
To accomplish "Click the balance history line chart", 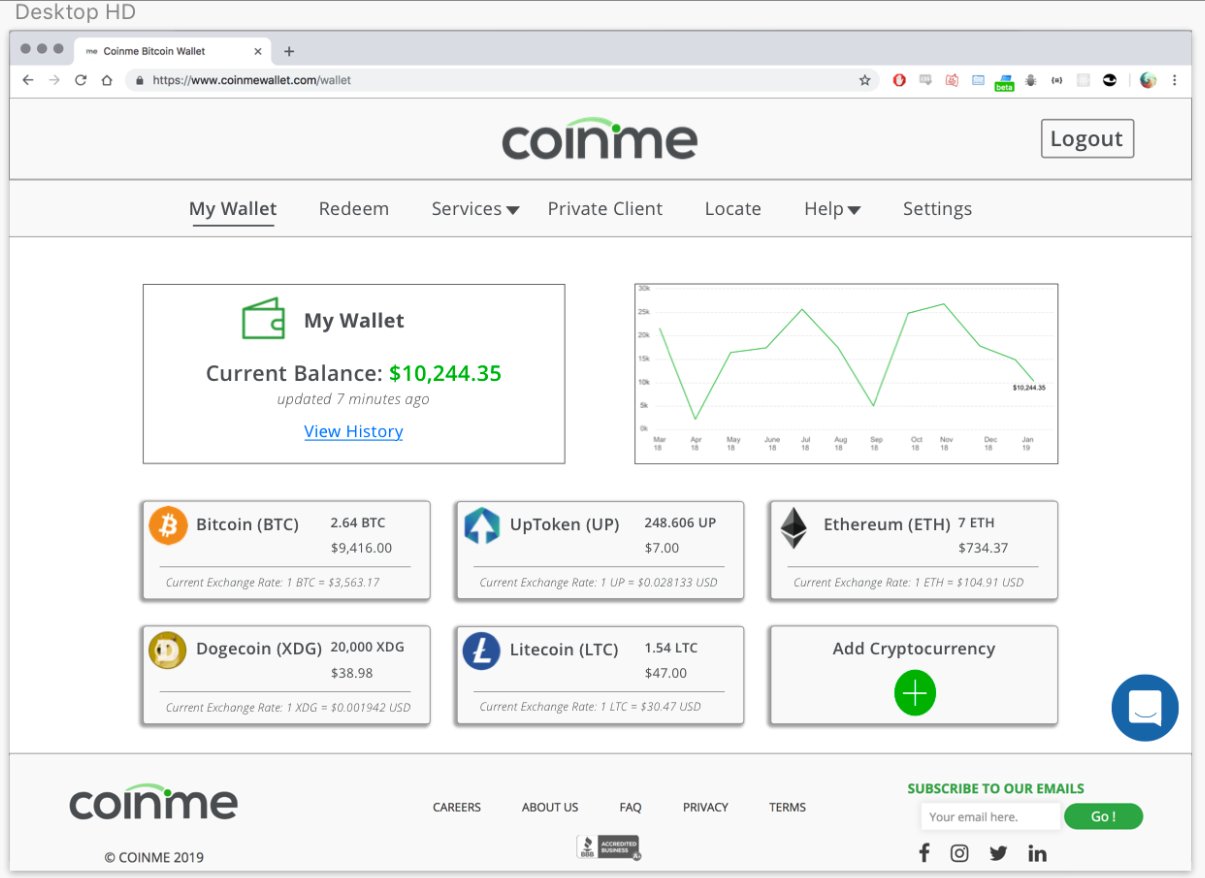I will 846,374.
